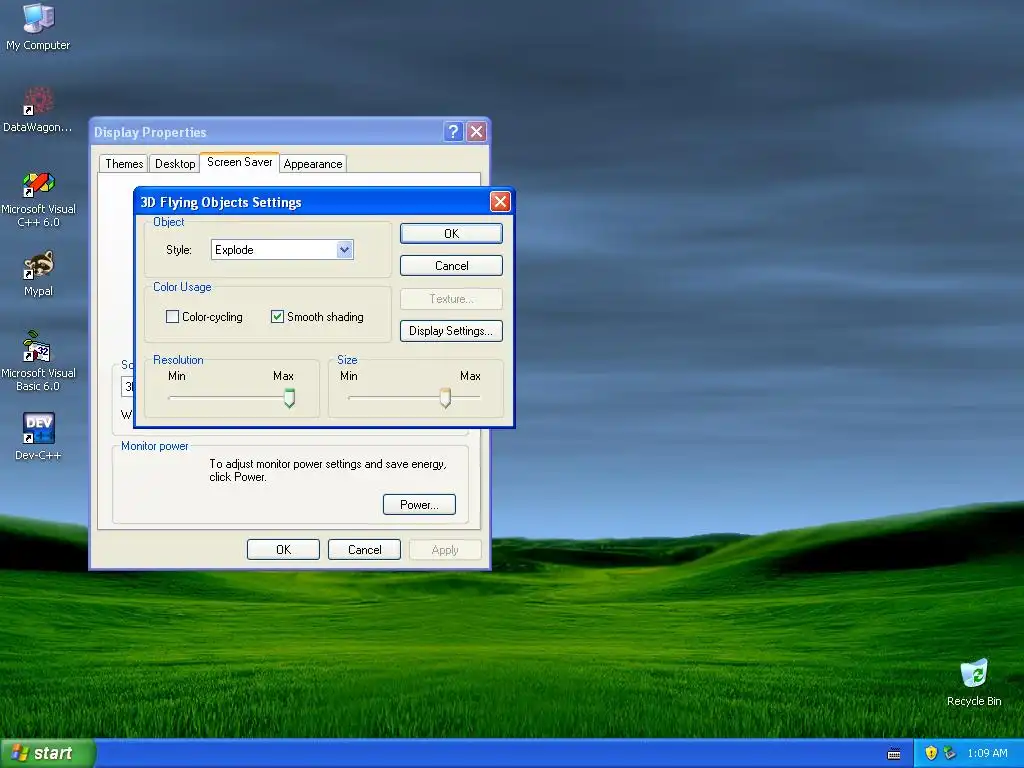Select the Recycle Bin icon
Image resolution: width=1024 pixels, height=768 pixels.
(x=974, y=682)
